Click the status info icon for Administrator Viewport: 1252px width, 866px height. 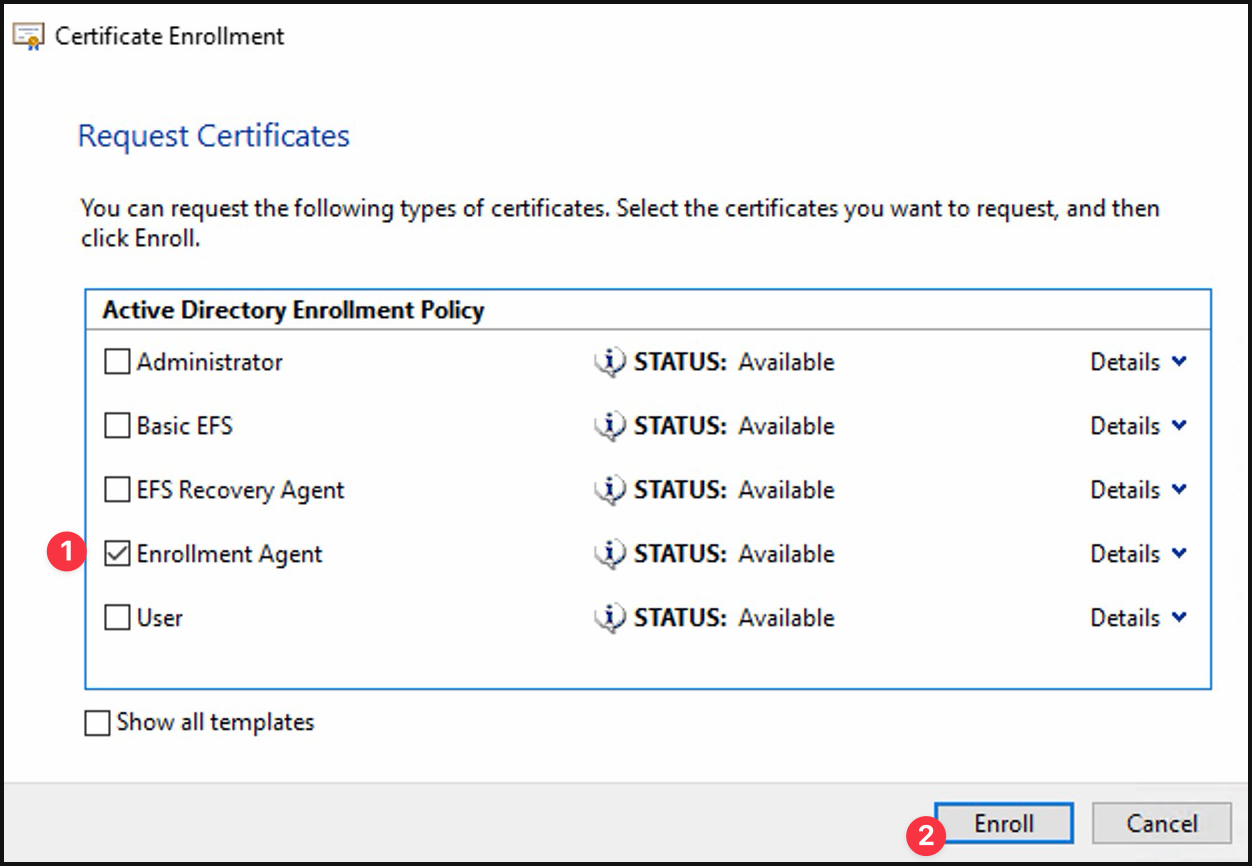click(609, 362)
